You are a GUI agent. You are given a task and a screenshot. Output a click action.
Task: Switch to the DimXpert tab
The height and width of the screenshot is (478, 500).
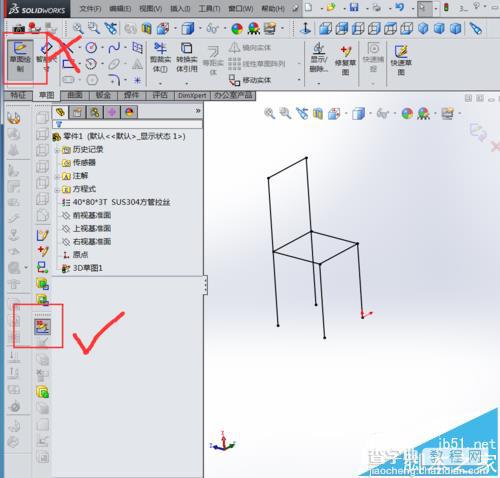(x=192, y=95)
